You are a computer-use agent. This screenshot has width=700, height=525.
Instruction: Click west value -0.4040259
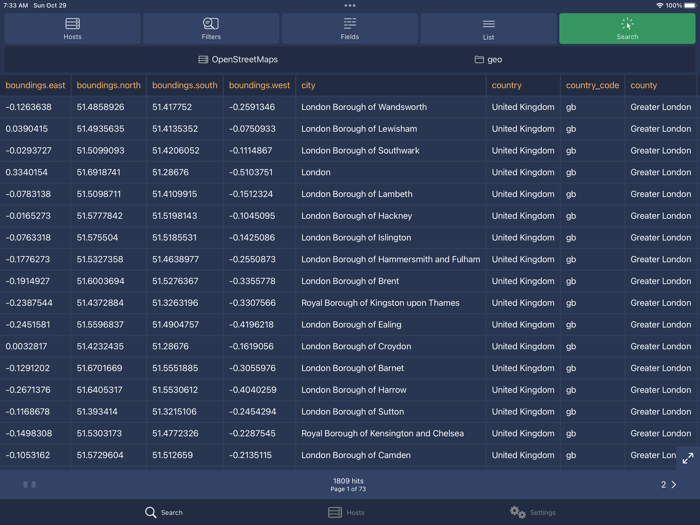[x=252, y=390]
